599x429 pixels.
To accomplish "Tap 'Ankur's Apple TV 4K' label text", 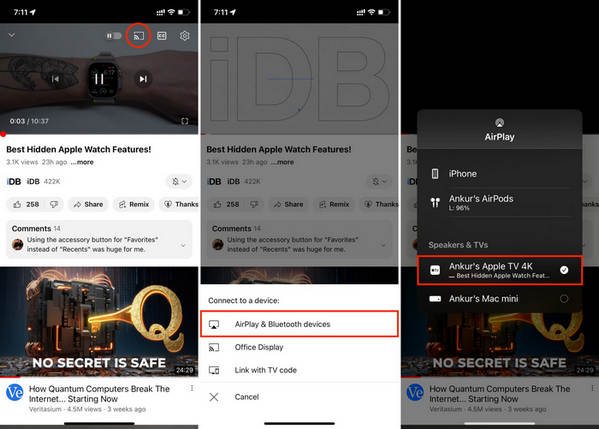I will click(x=491, y=266).
